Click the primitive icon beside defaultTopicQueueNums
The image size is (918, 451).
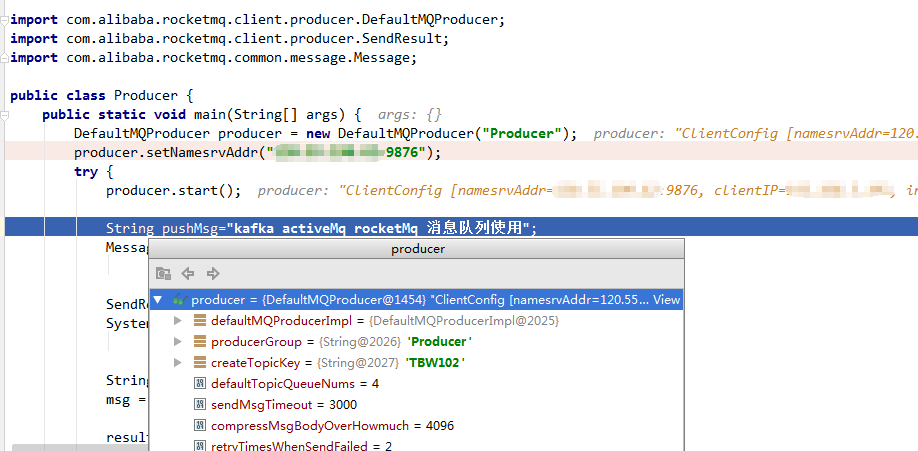200,384
